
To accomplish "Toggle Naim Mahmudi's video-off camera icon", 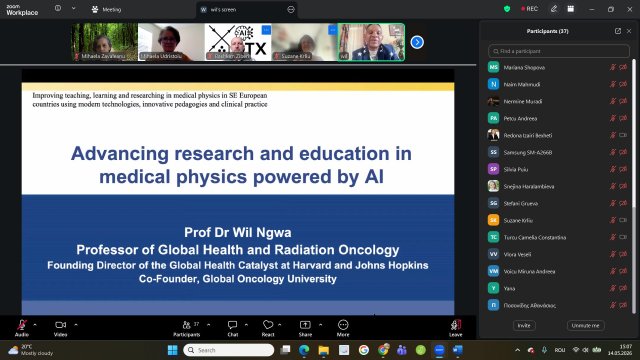I will tap(623, 84).
